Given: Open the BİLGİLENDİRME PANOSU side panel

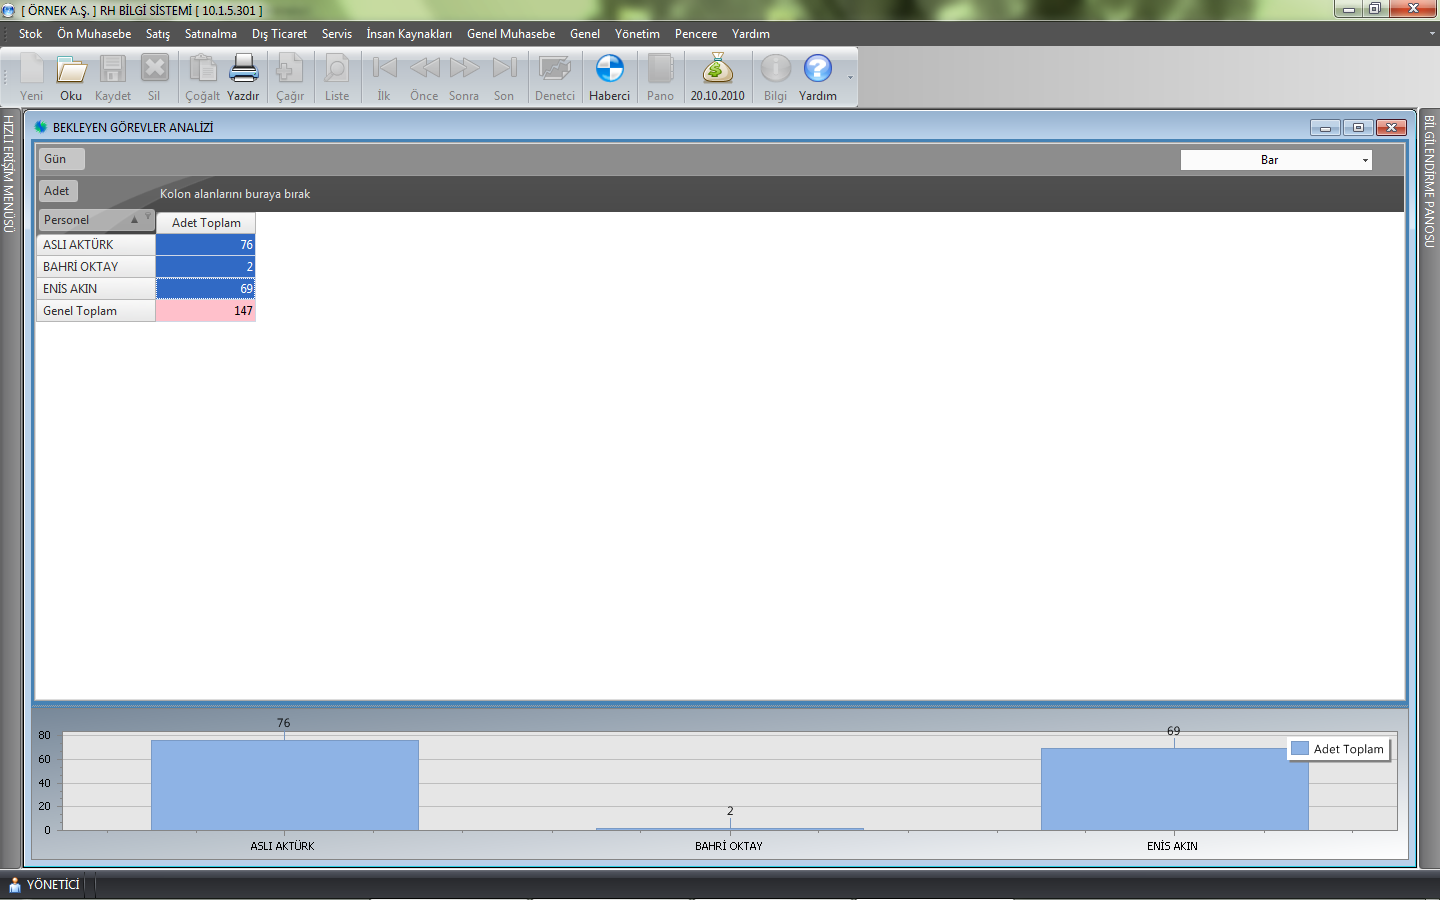Looking at the screenshot, I should click(x=1429, y=181).
